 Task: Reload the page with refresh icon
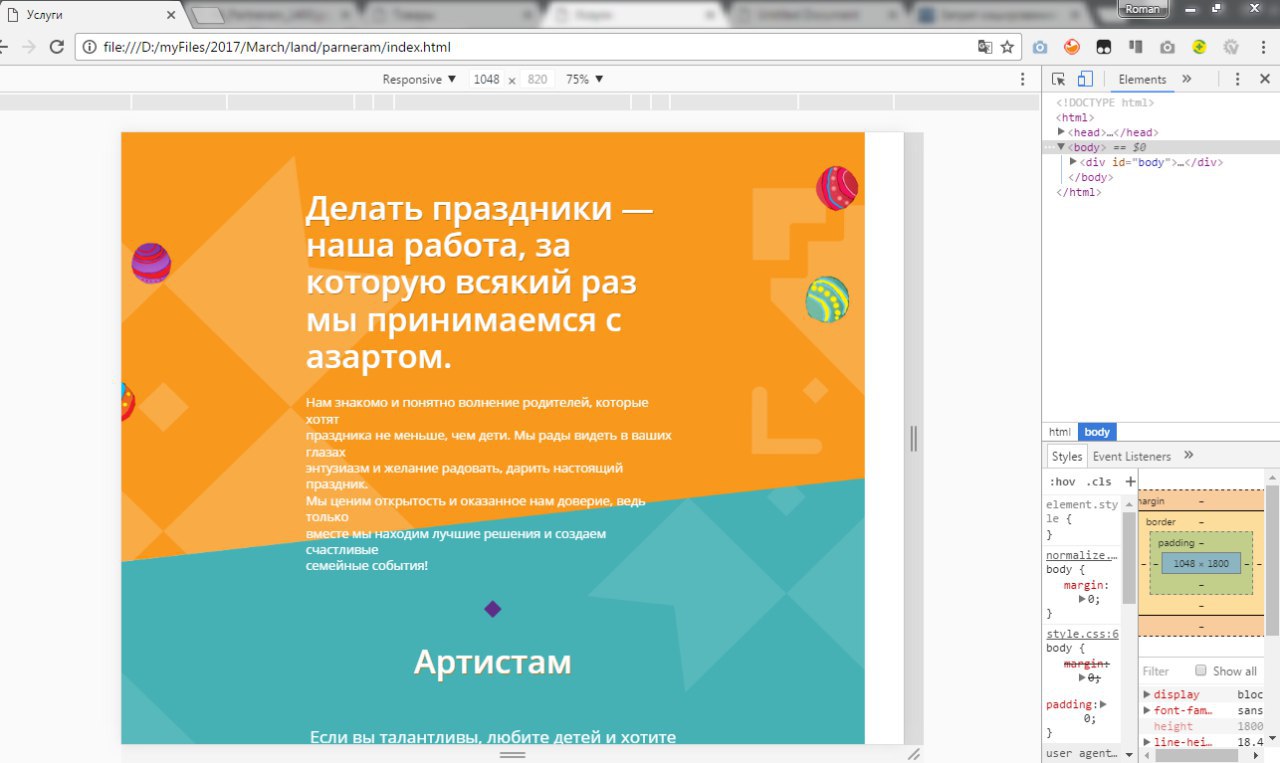tap(57, 47)
